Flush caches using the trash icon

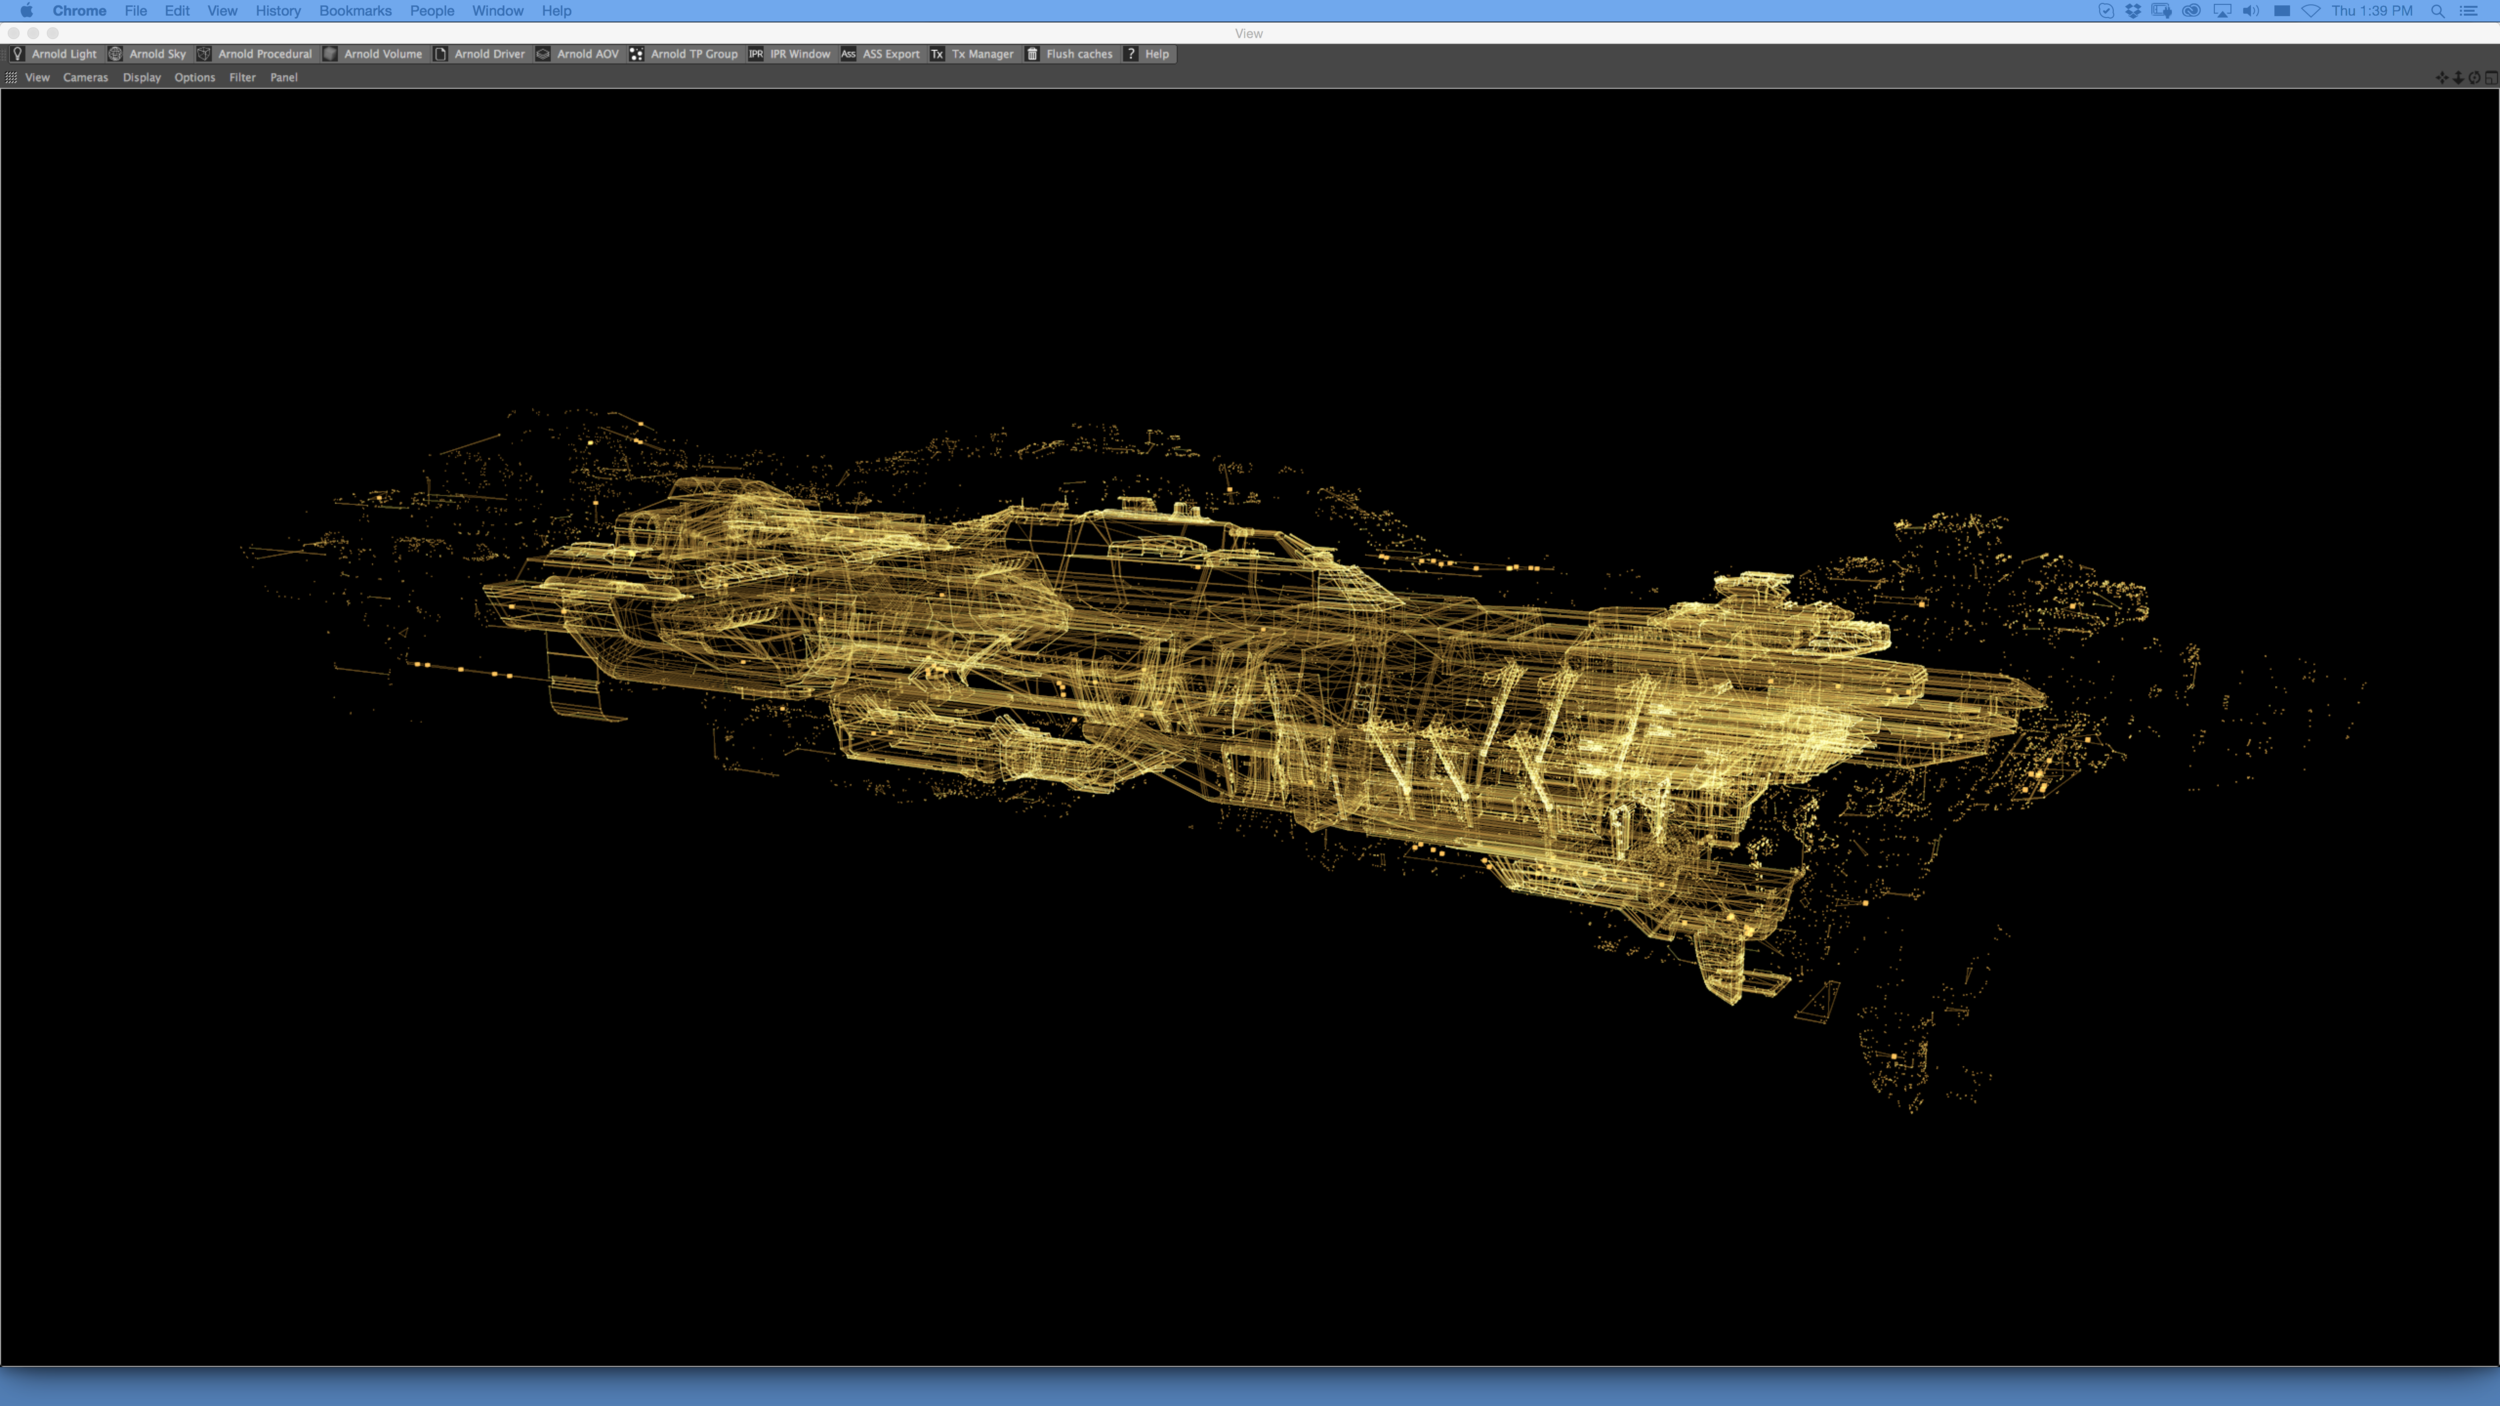(x=1032, y=54)
